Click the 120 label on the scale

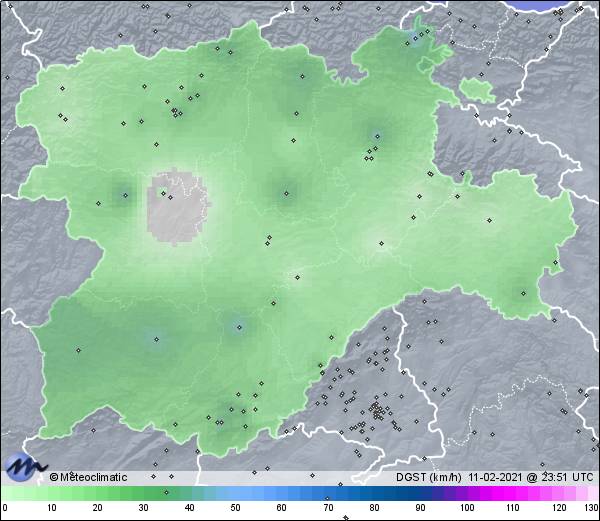pyautogui.click(x=559, y=508)
